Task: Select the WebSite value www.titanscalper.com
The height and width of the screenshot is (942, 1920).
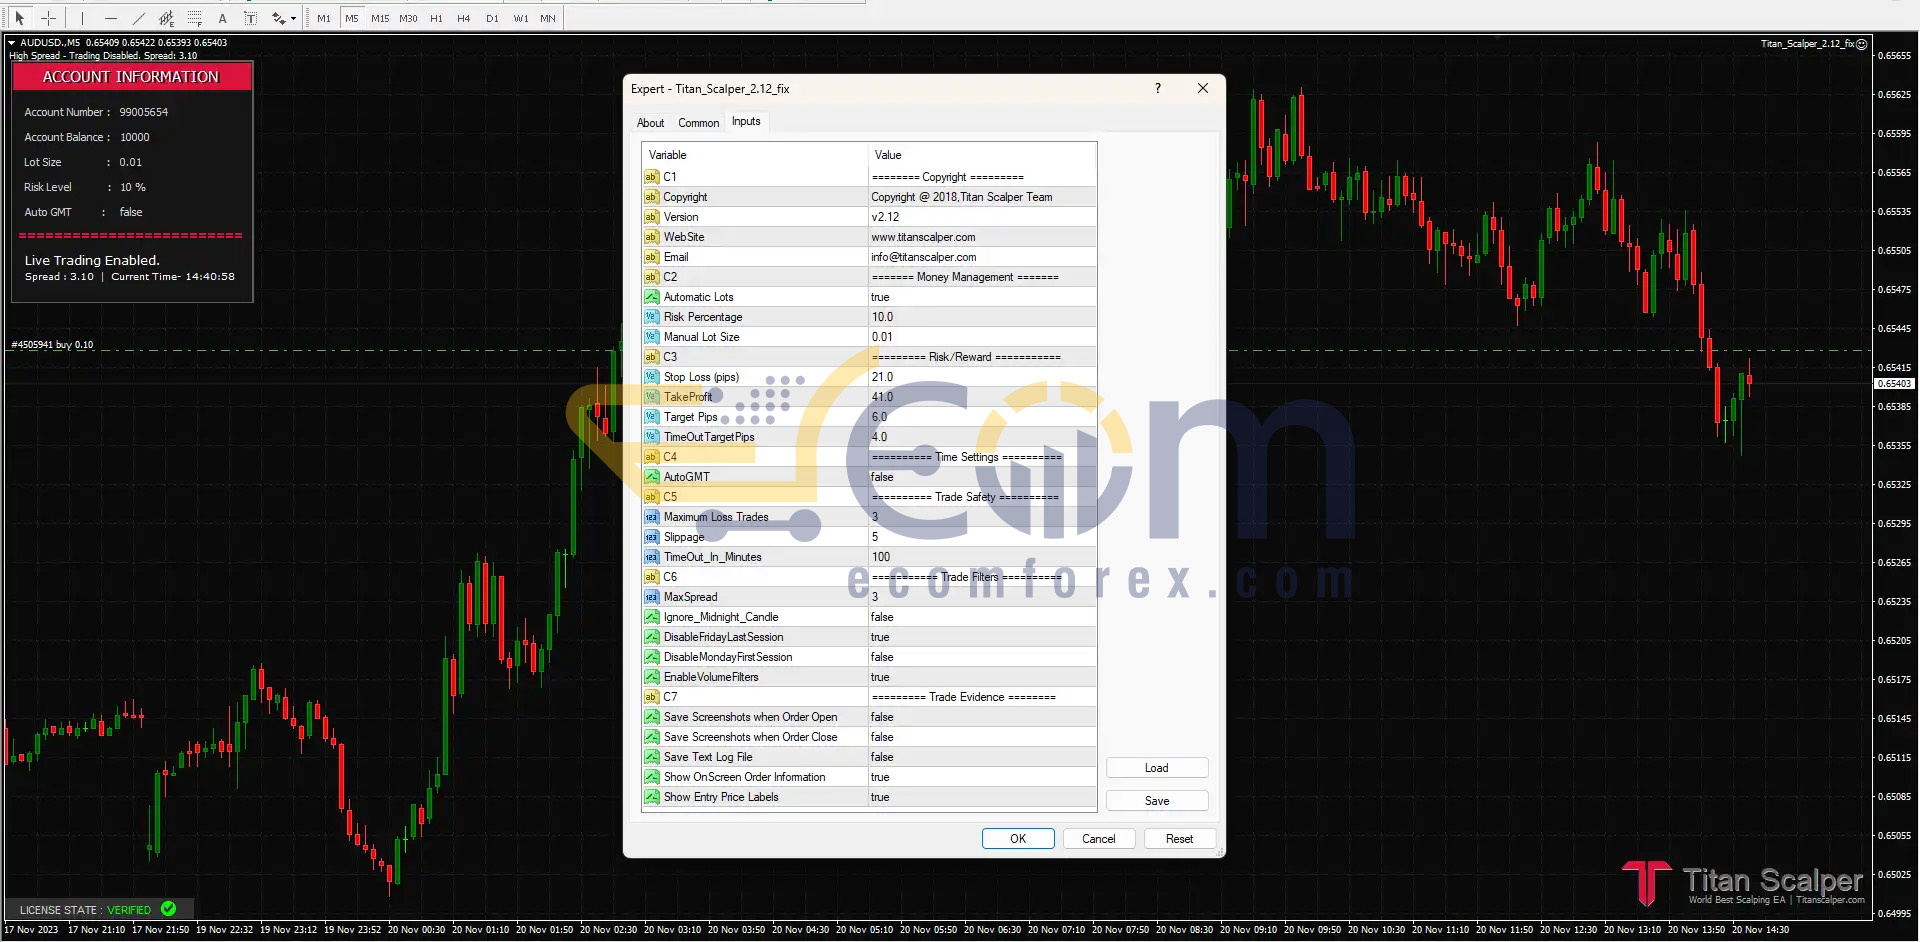Action: point(982,237)
